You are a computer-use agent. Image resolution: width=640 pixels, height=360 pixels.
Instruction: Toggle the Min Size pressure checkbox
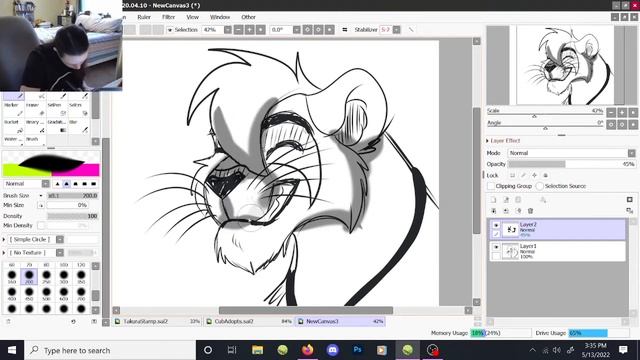click(x=41, y=205)
